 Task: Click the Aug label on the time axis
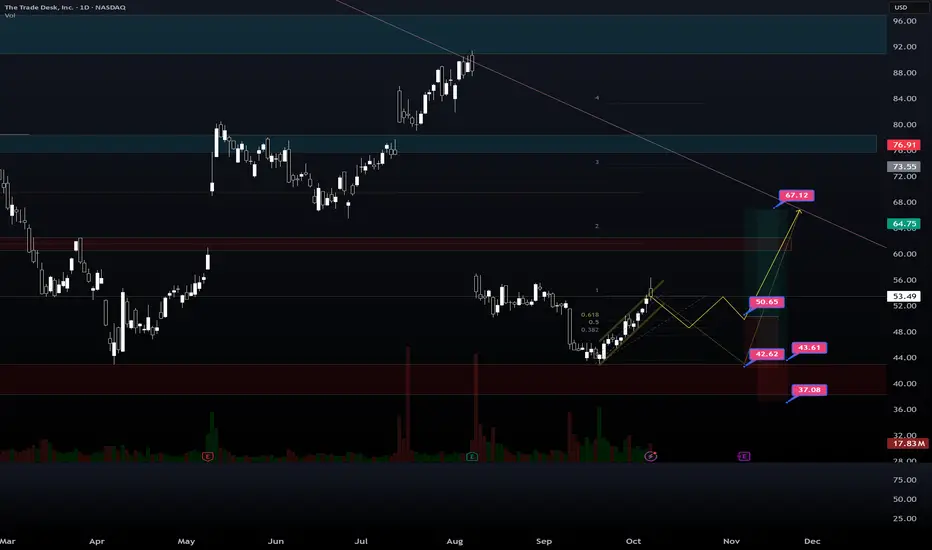pos(454,541)
